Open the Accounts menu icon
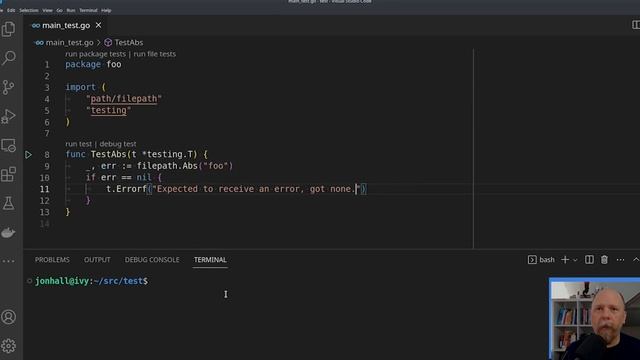Image resolution: width=640 pixels, height=360 pixels. pos(8,317)
